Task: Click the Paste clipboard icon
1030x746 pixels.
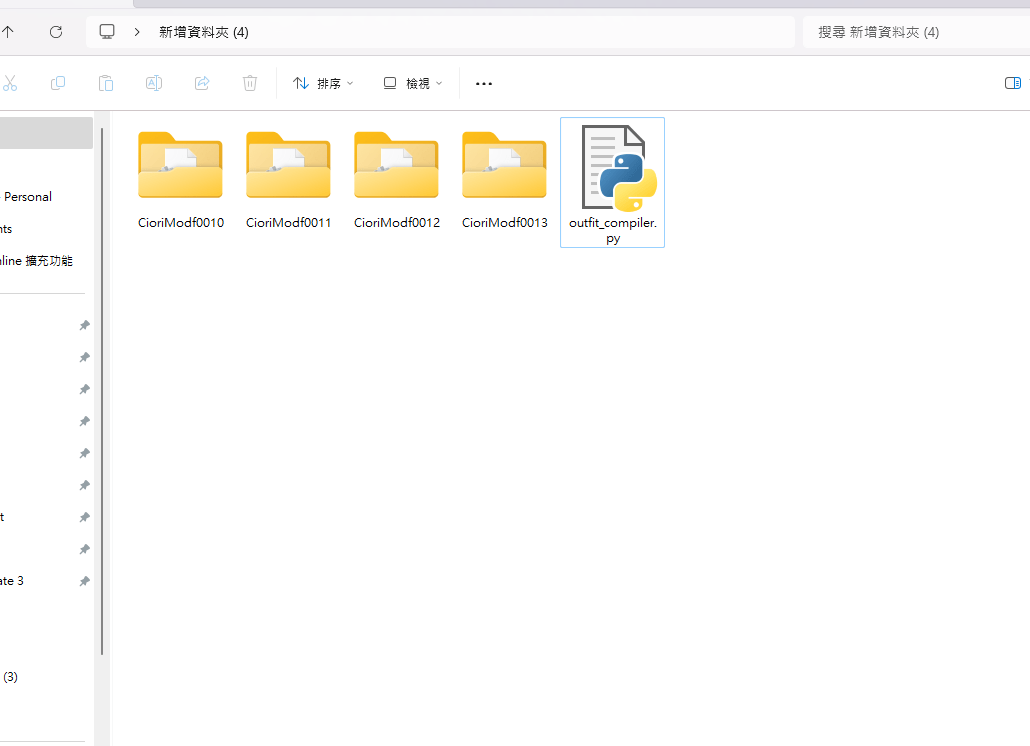Action: point(106,83)
